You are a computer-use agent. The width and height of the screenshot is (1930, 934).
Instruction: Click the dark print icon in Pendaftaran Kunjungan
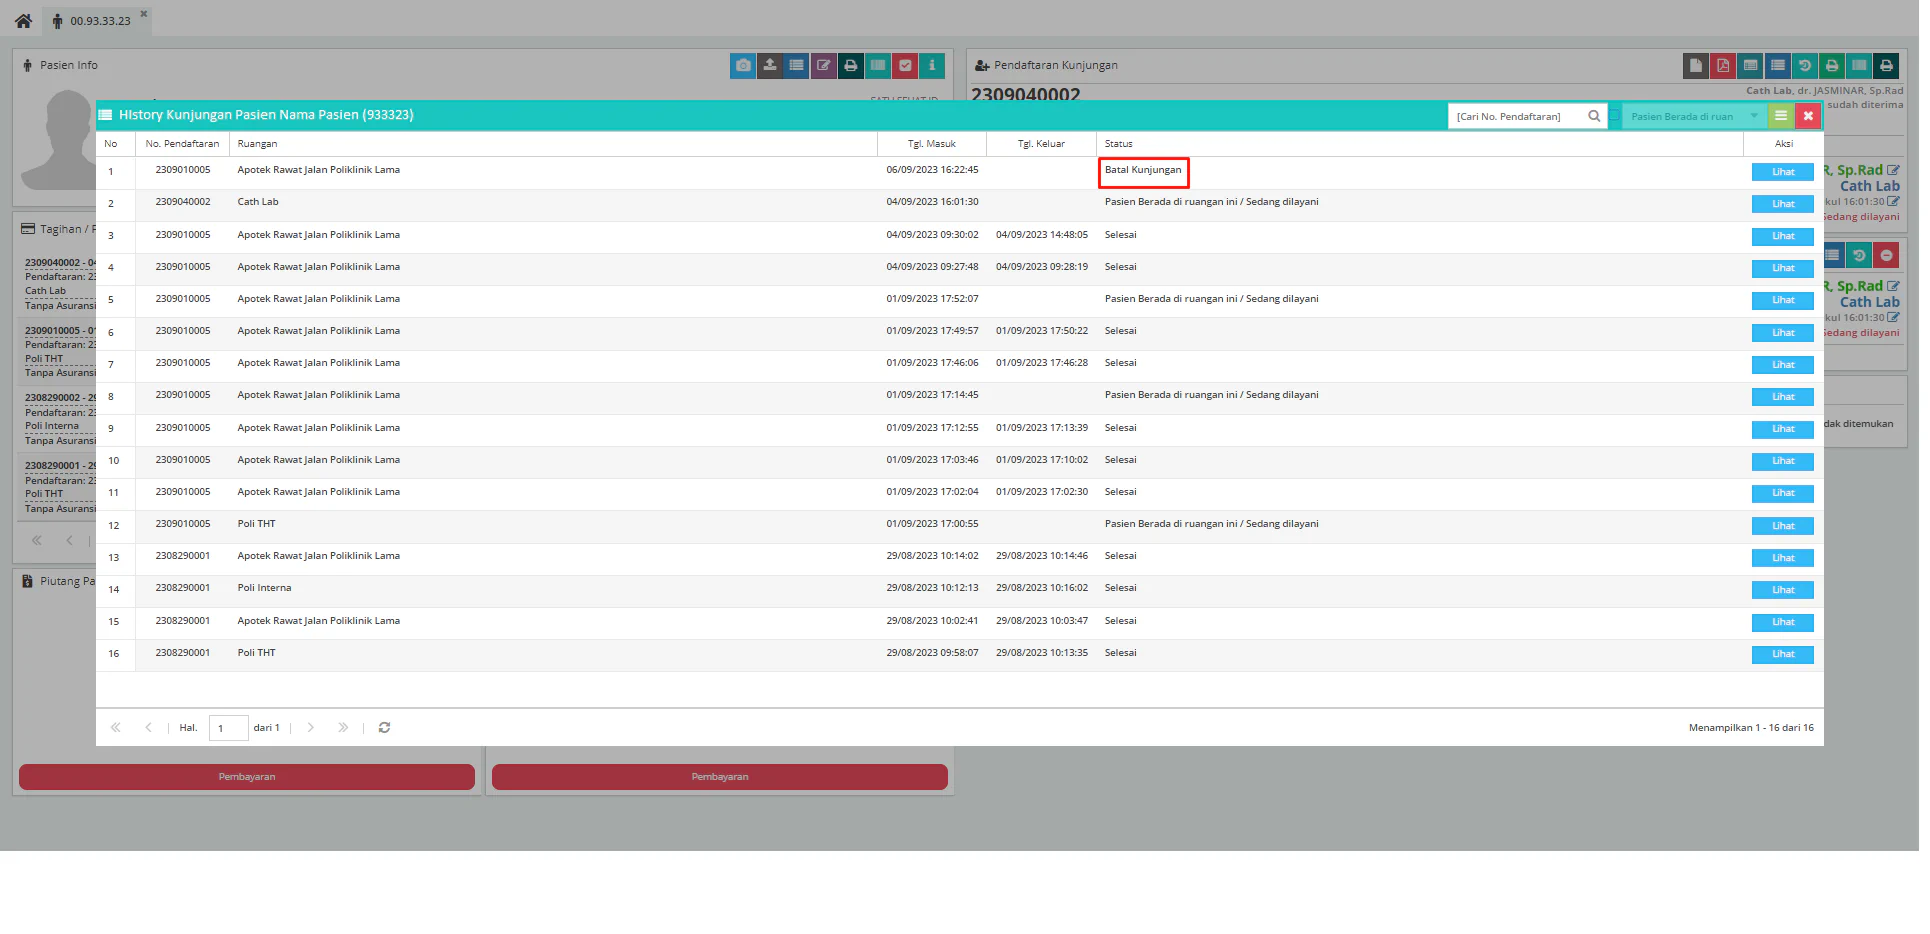pos(1886,66)
